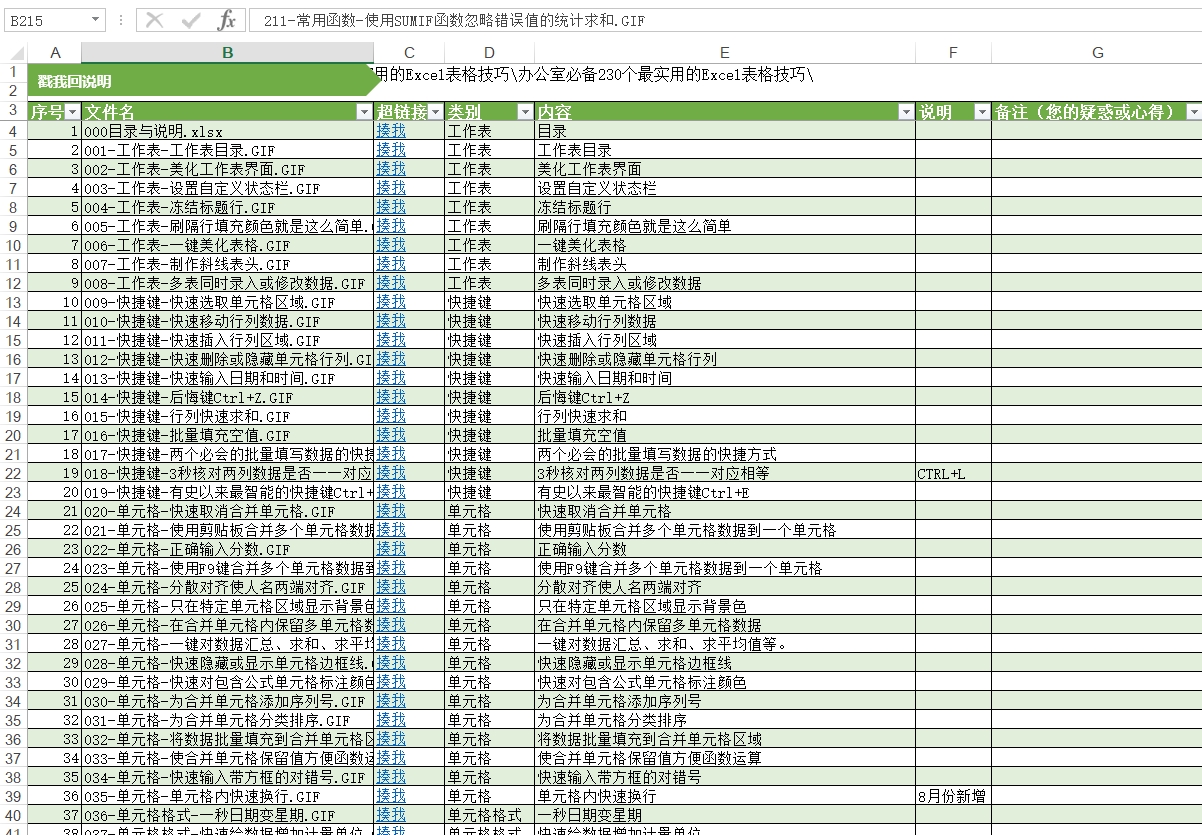
Task: Click into the formula bar text
Action: pos(700,20)
